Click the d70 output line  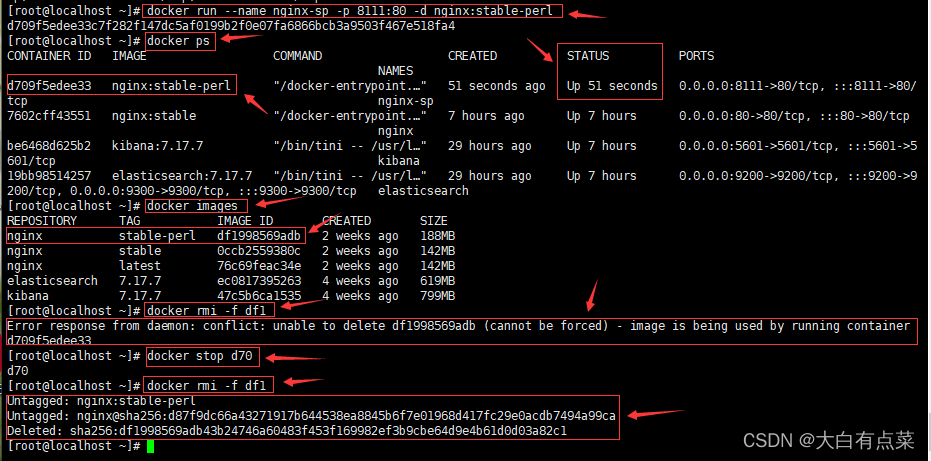pyautogui.click(x=17, y=371)
